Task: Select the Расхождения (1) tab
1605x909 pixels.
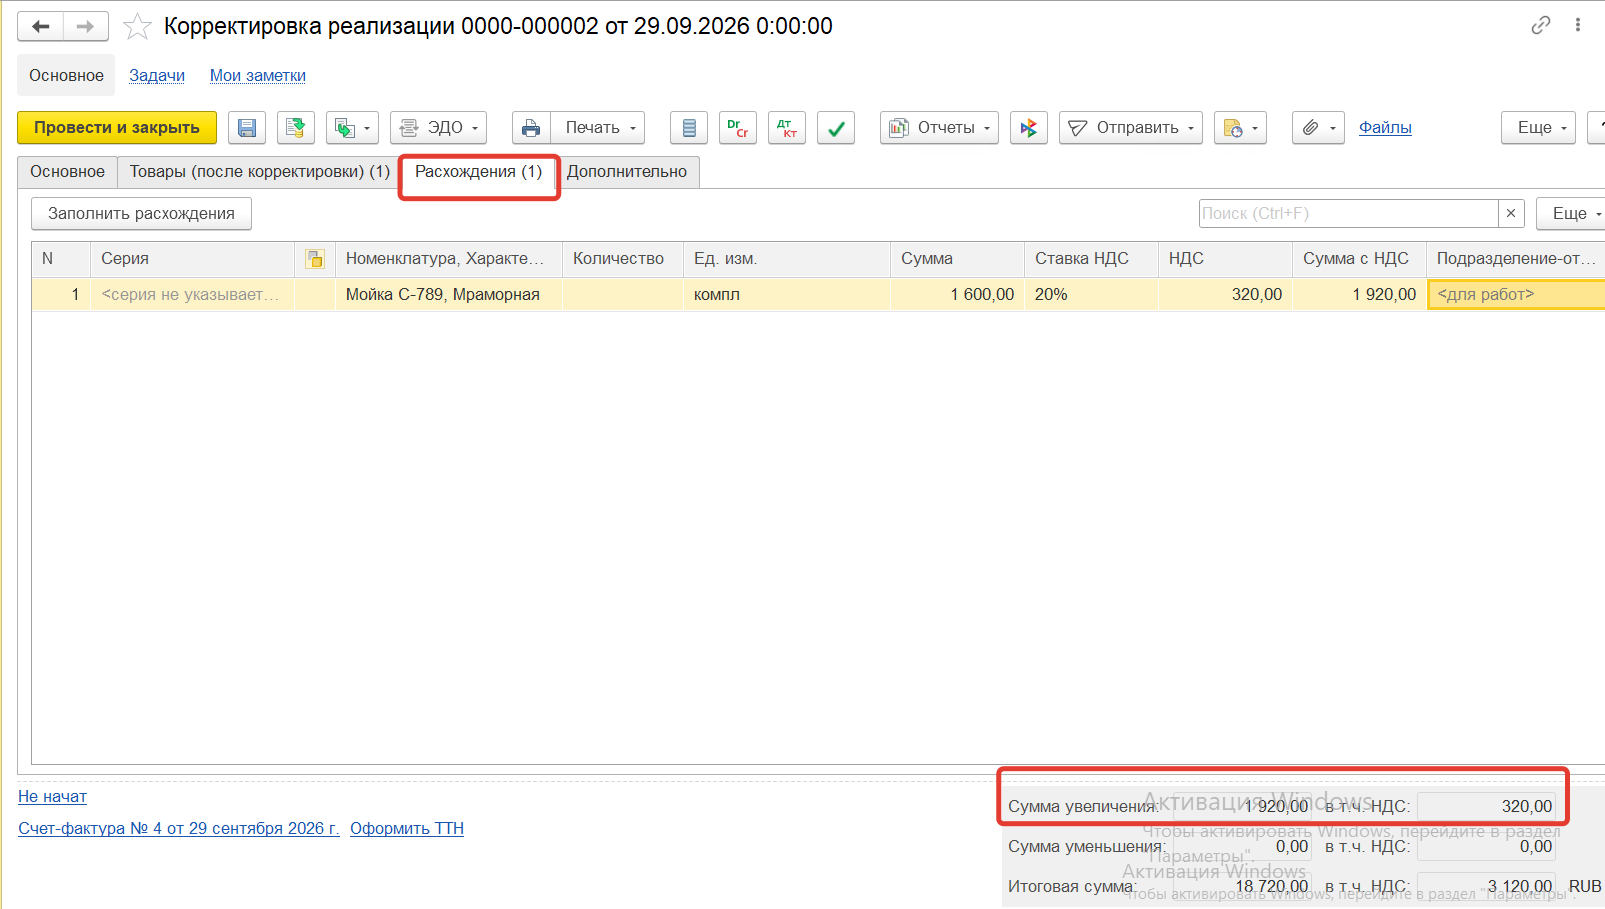Action: (479, 172)
